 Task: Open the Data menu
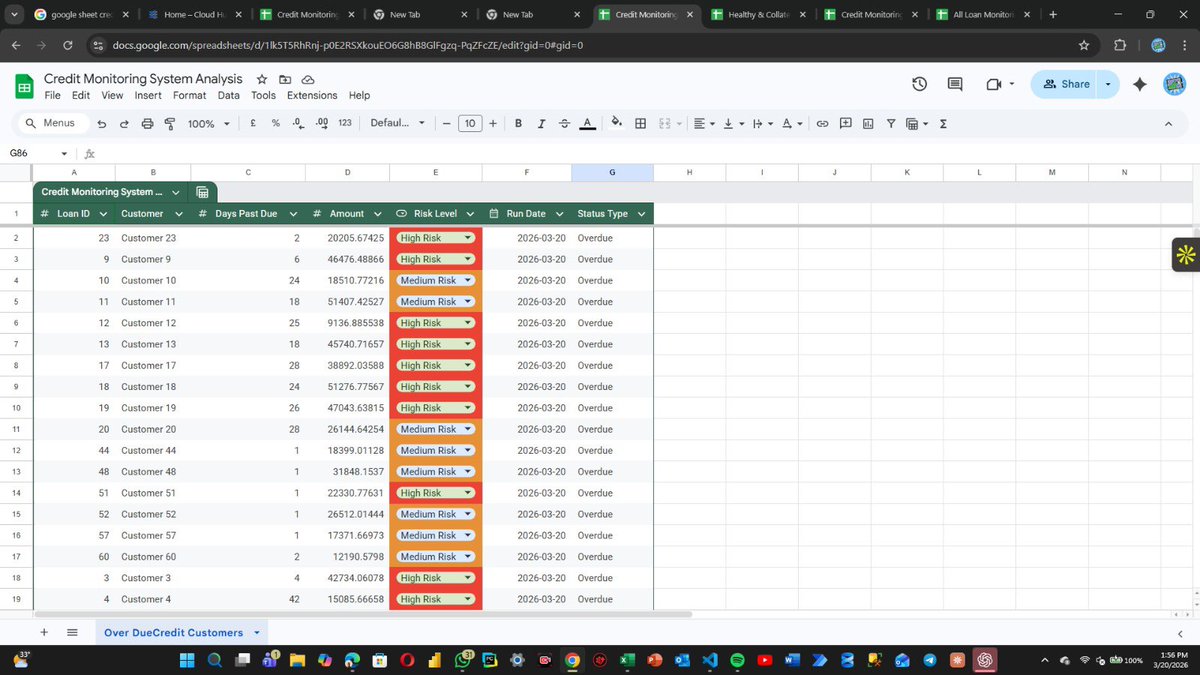click(228, 95)
